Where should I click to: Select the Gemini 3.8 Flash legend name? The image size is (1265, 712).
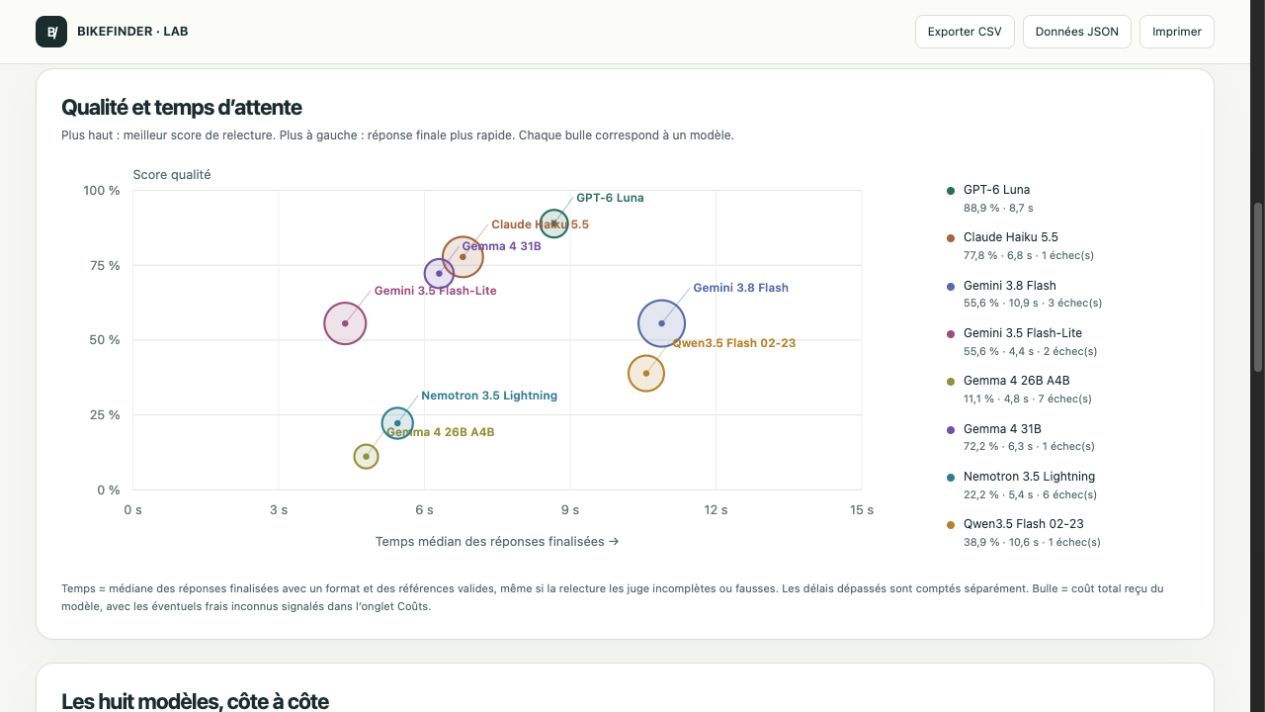pyautogui.click(x=1009, y=286)
